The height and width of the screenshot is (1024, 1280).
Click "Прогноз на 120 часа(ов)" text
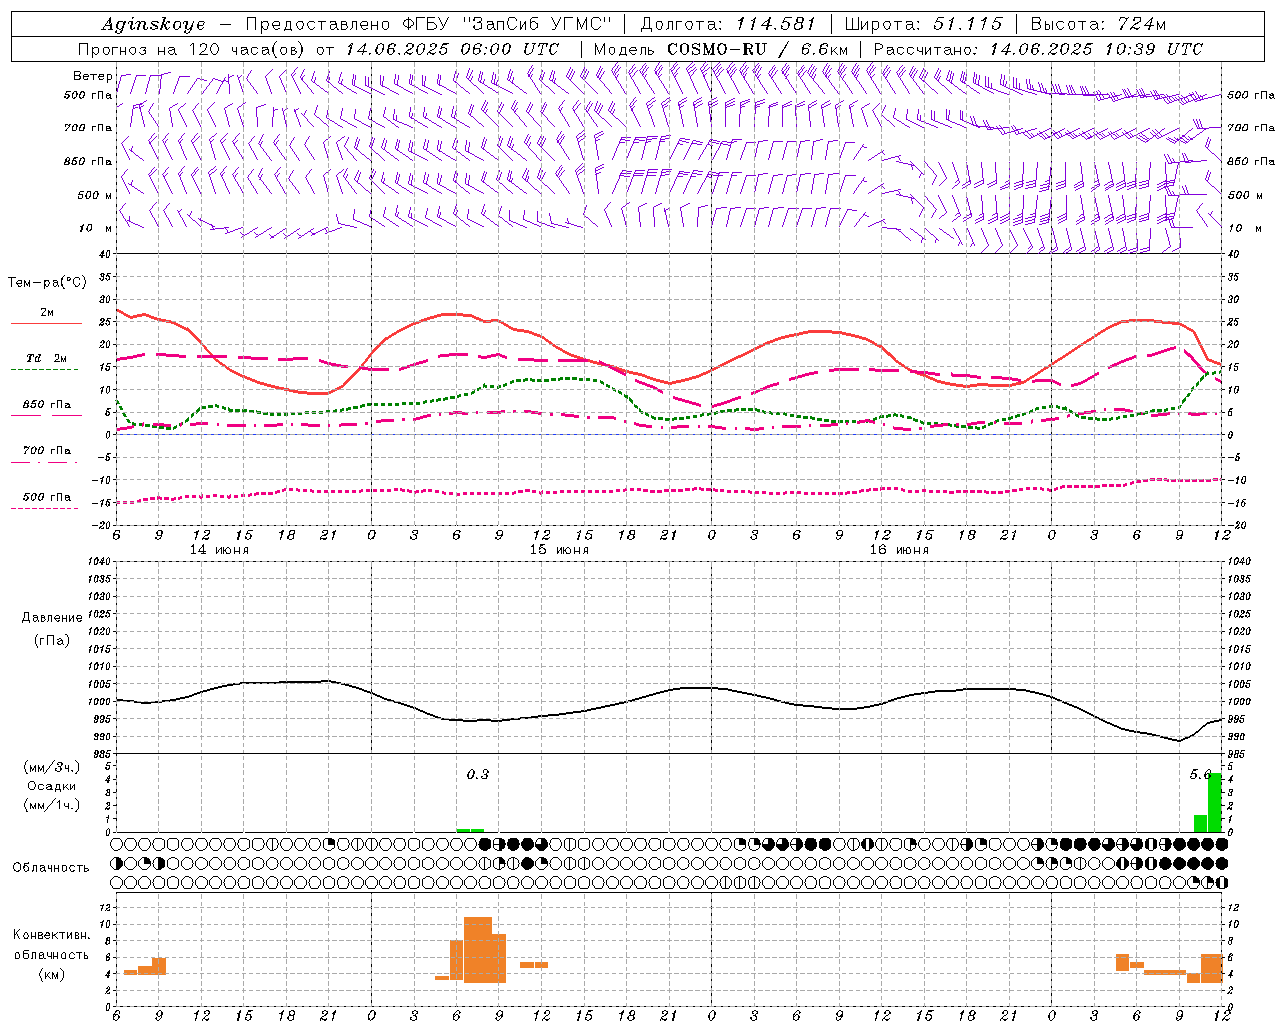pyautogui.click(x=192, y=49)
